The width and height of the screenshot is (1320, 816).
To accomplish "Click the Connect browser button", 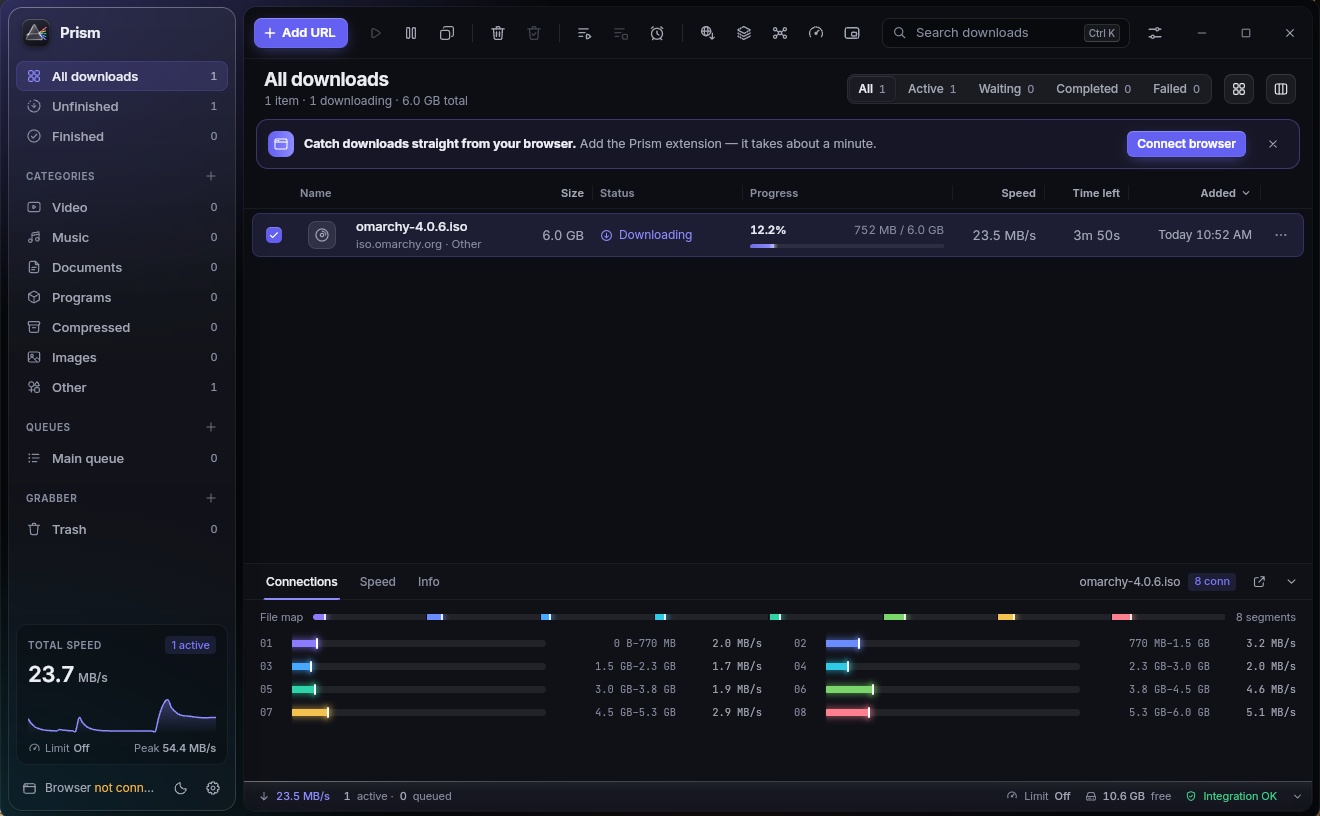I will coord(1186,144).
